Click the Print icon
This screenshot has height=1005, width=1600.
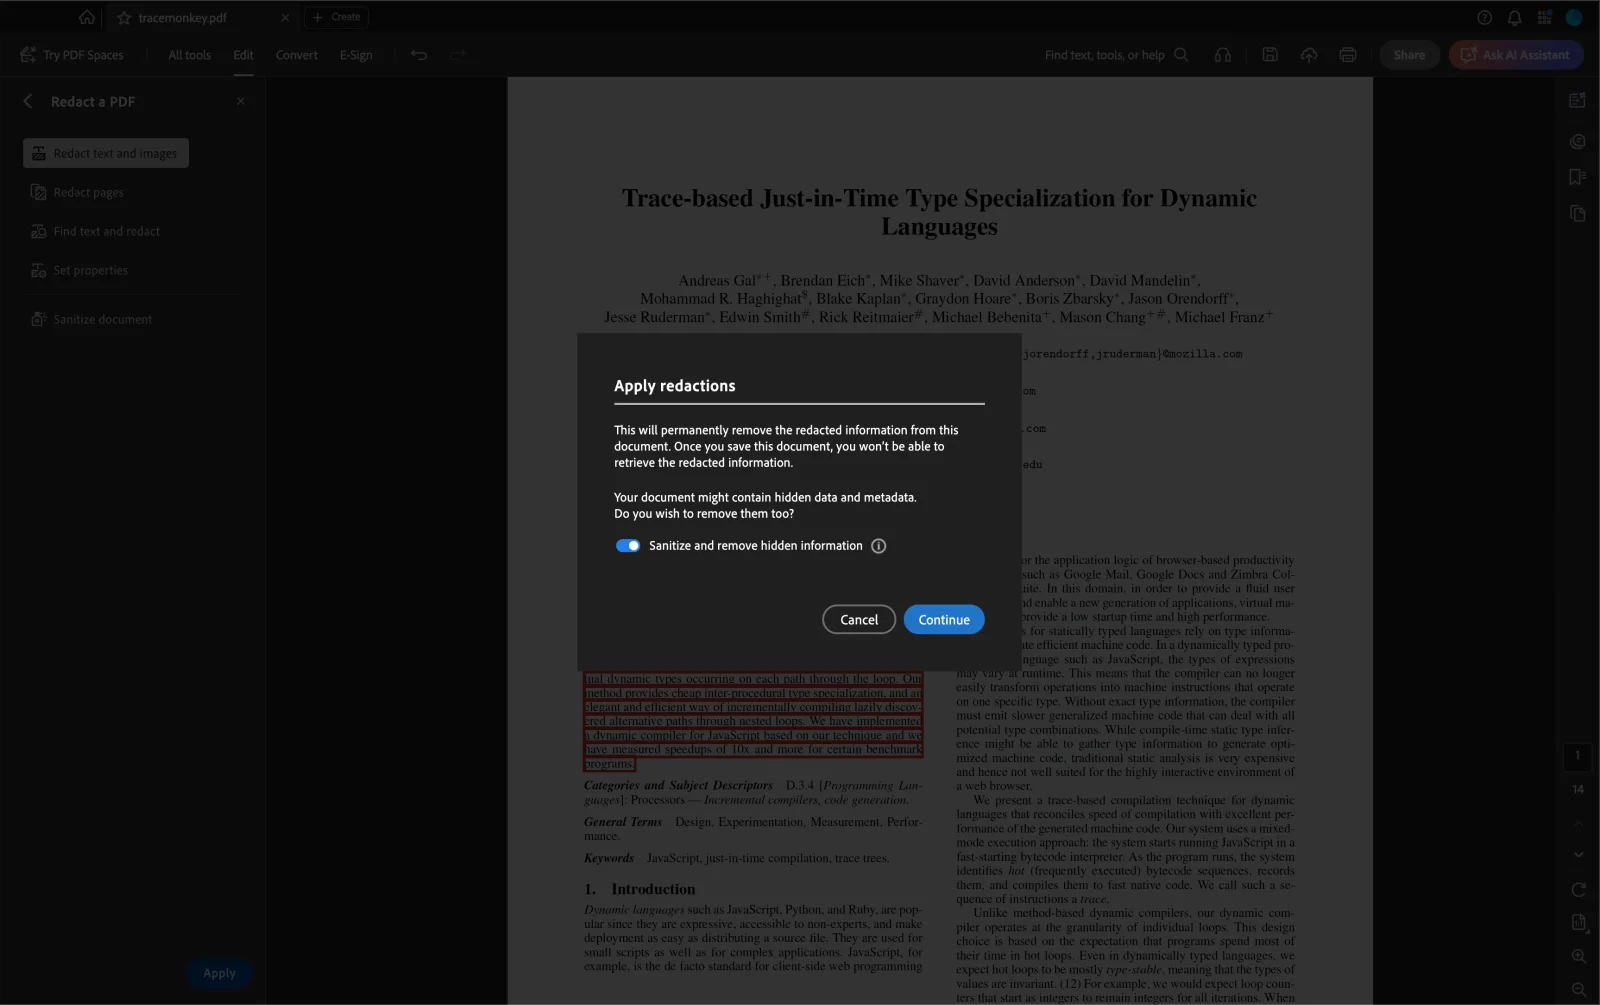click(1348, 55)
